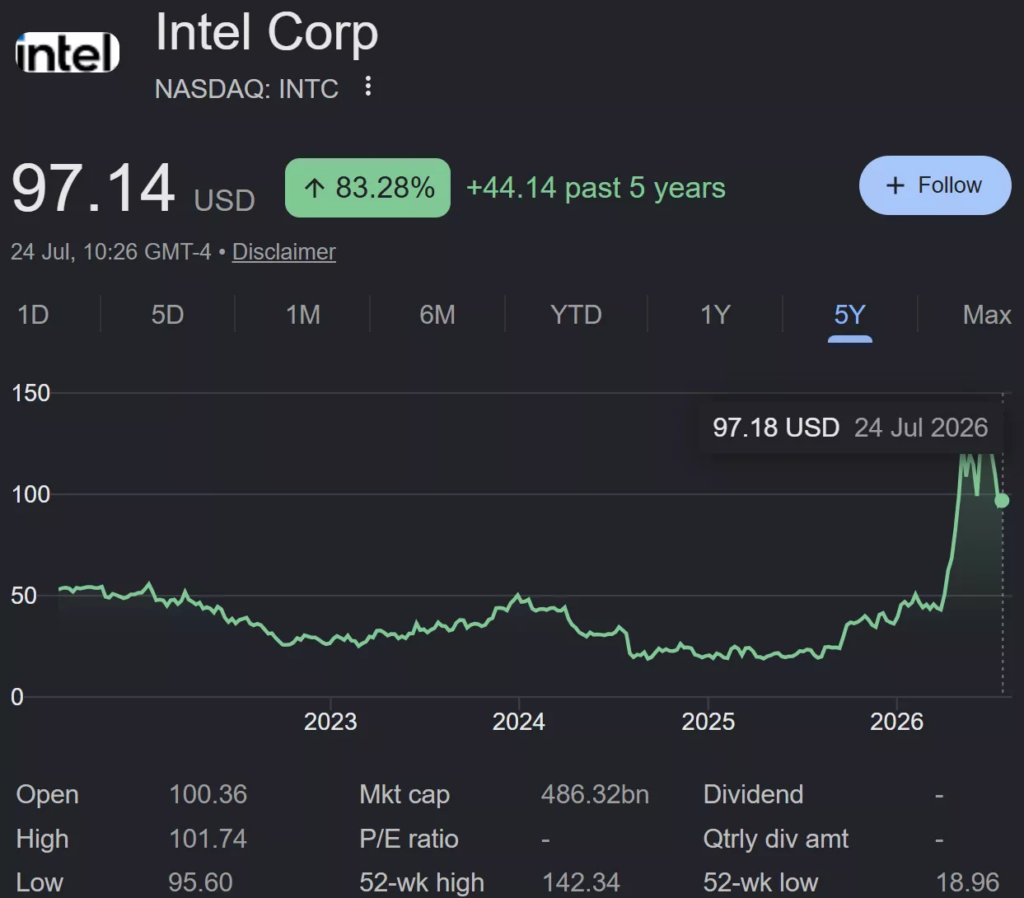Click the Dividend label
The height and width of the screenshot is (898, 1024).
coord(753,795)
